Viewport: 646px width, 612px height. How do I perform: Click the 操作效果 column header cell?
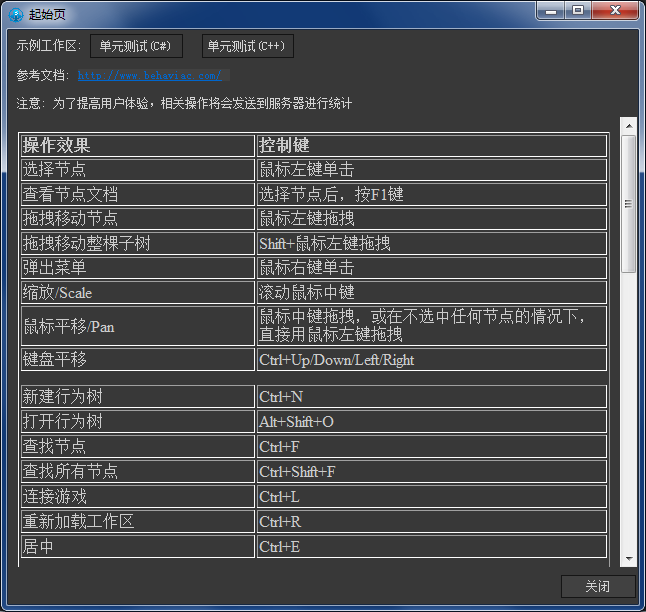point(137,145)
